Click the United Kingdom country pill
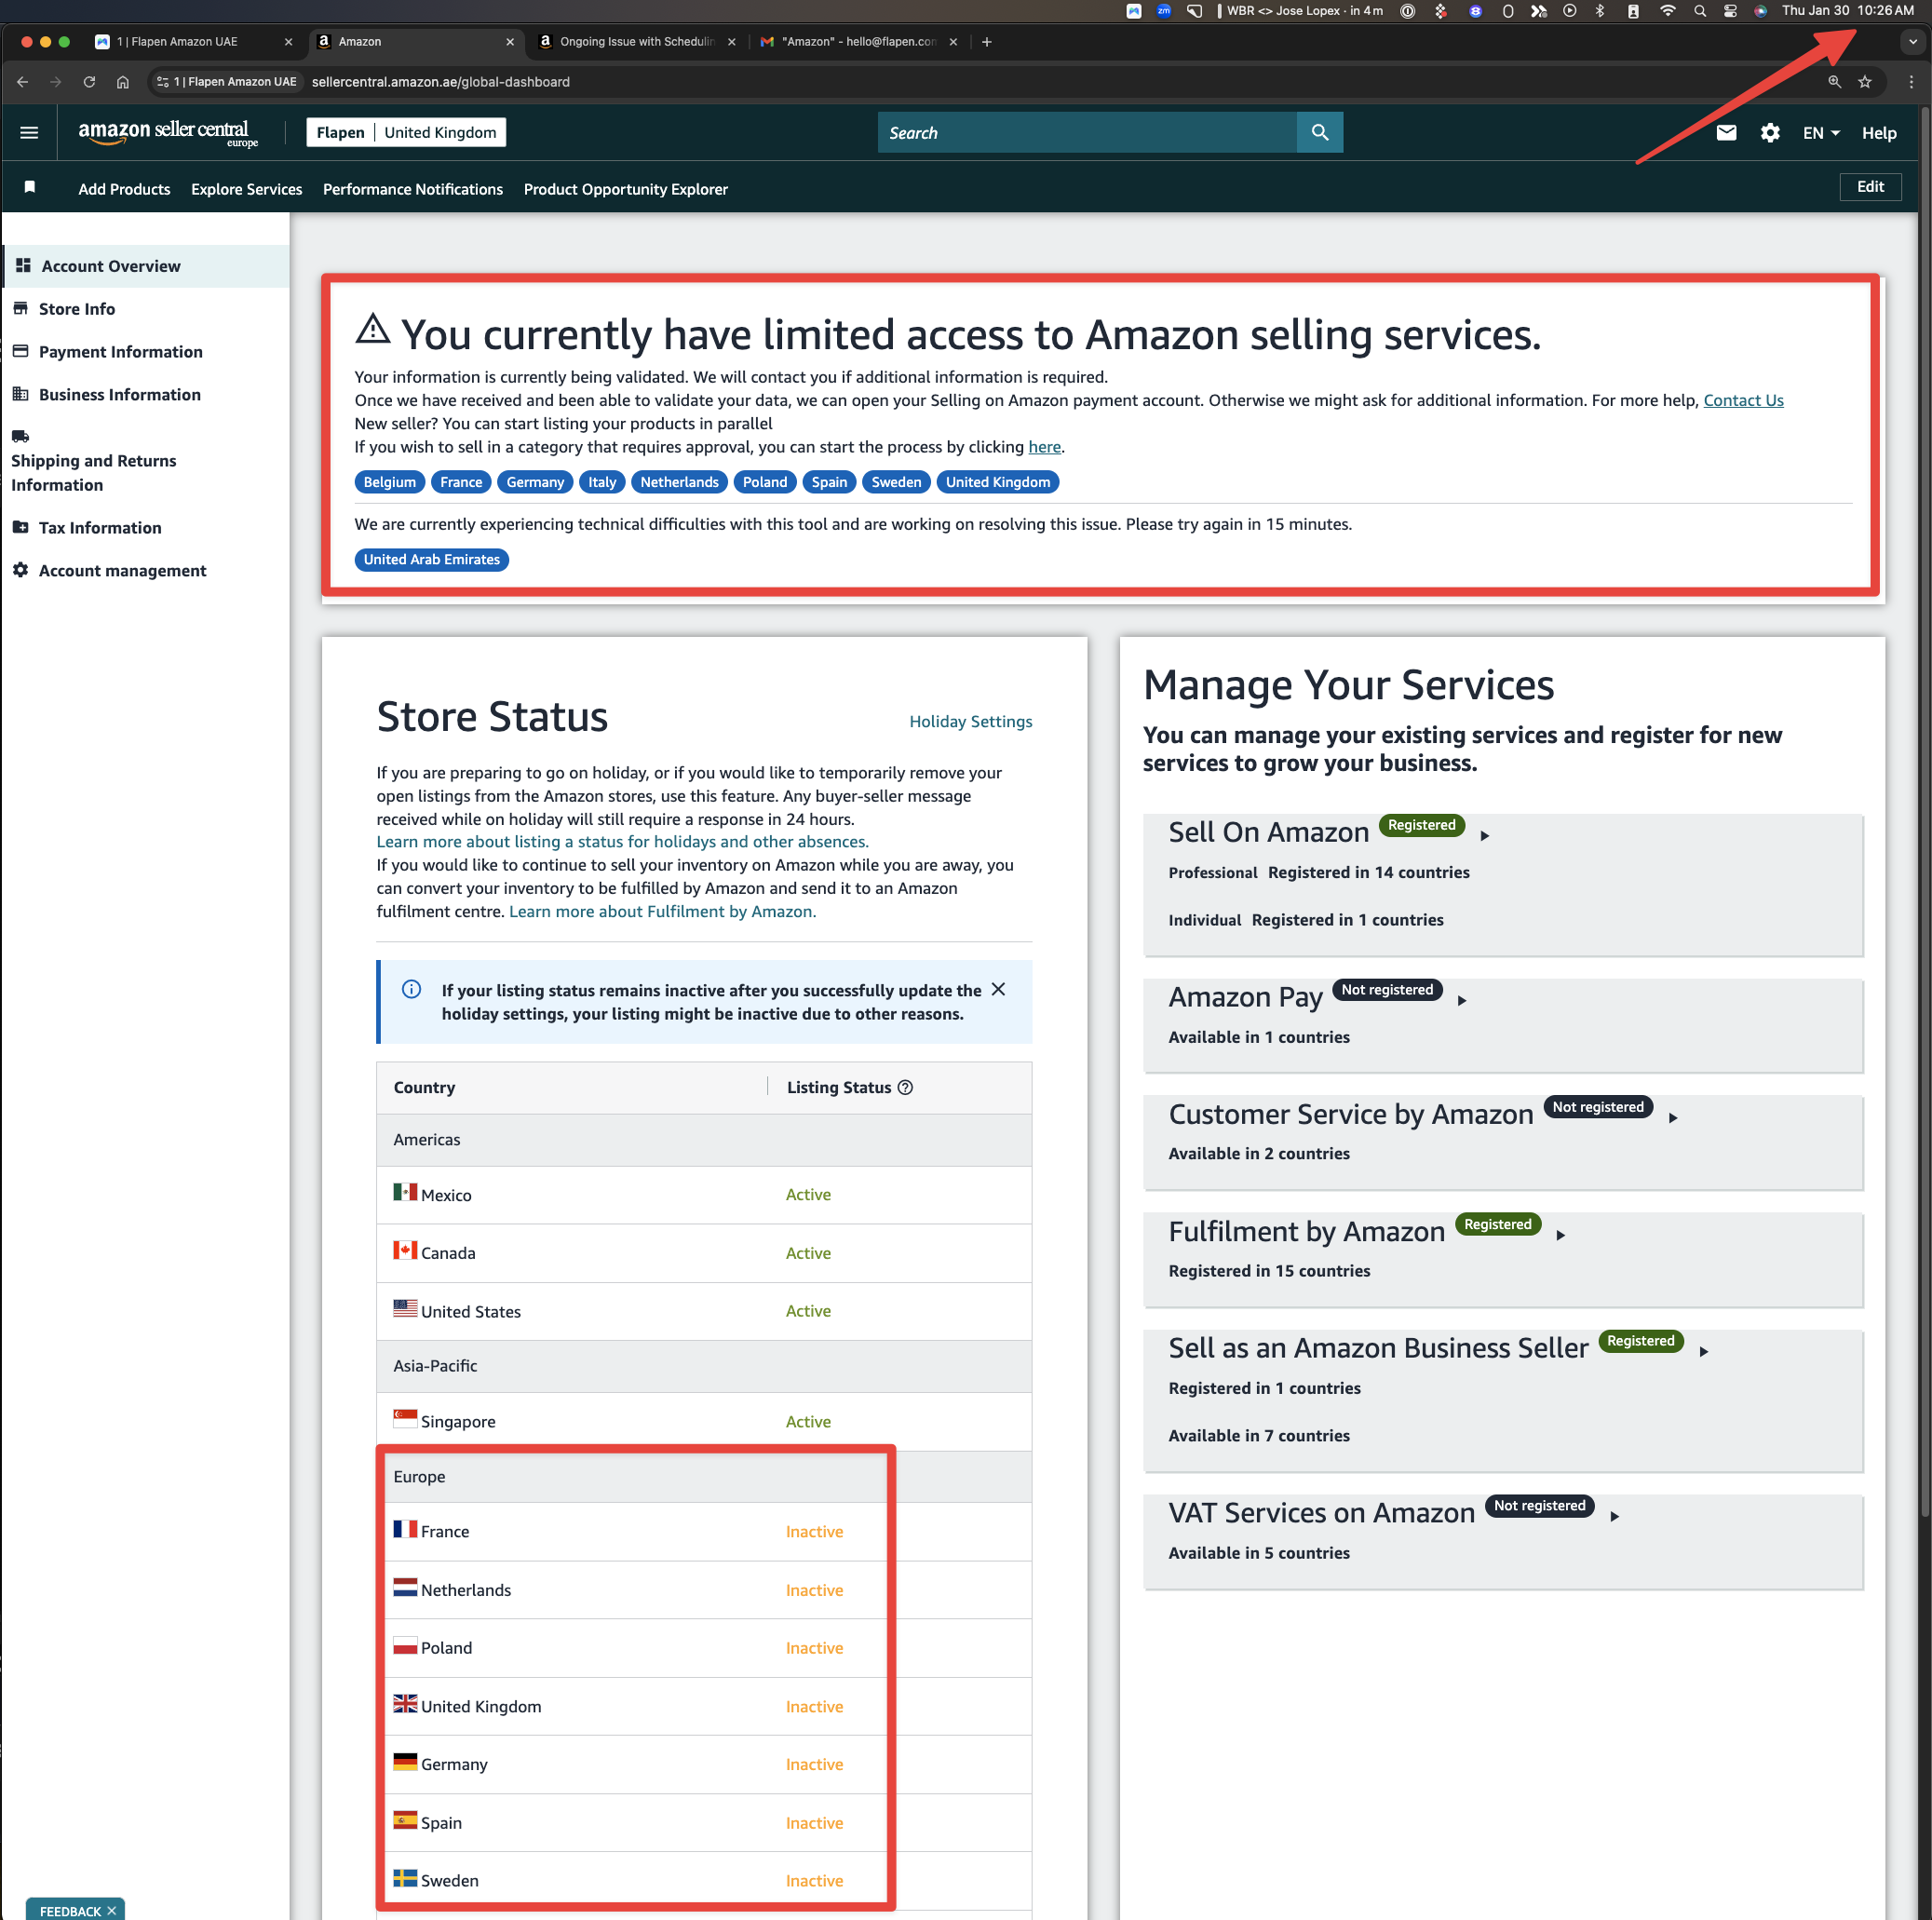1932x1920 pixels. pyautogui.click(x=997, y=482)
